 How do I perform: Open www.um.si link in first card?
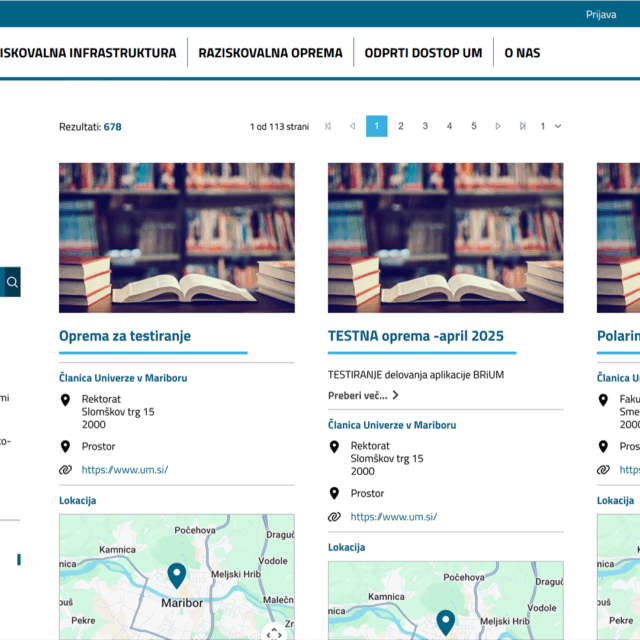coord(125,469)
